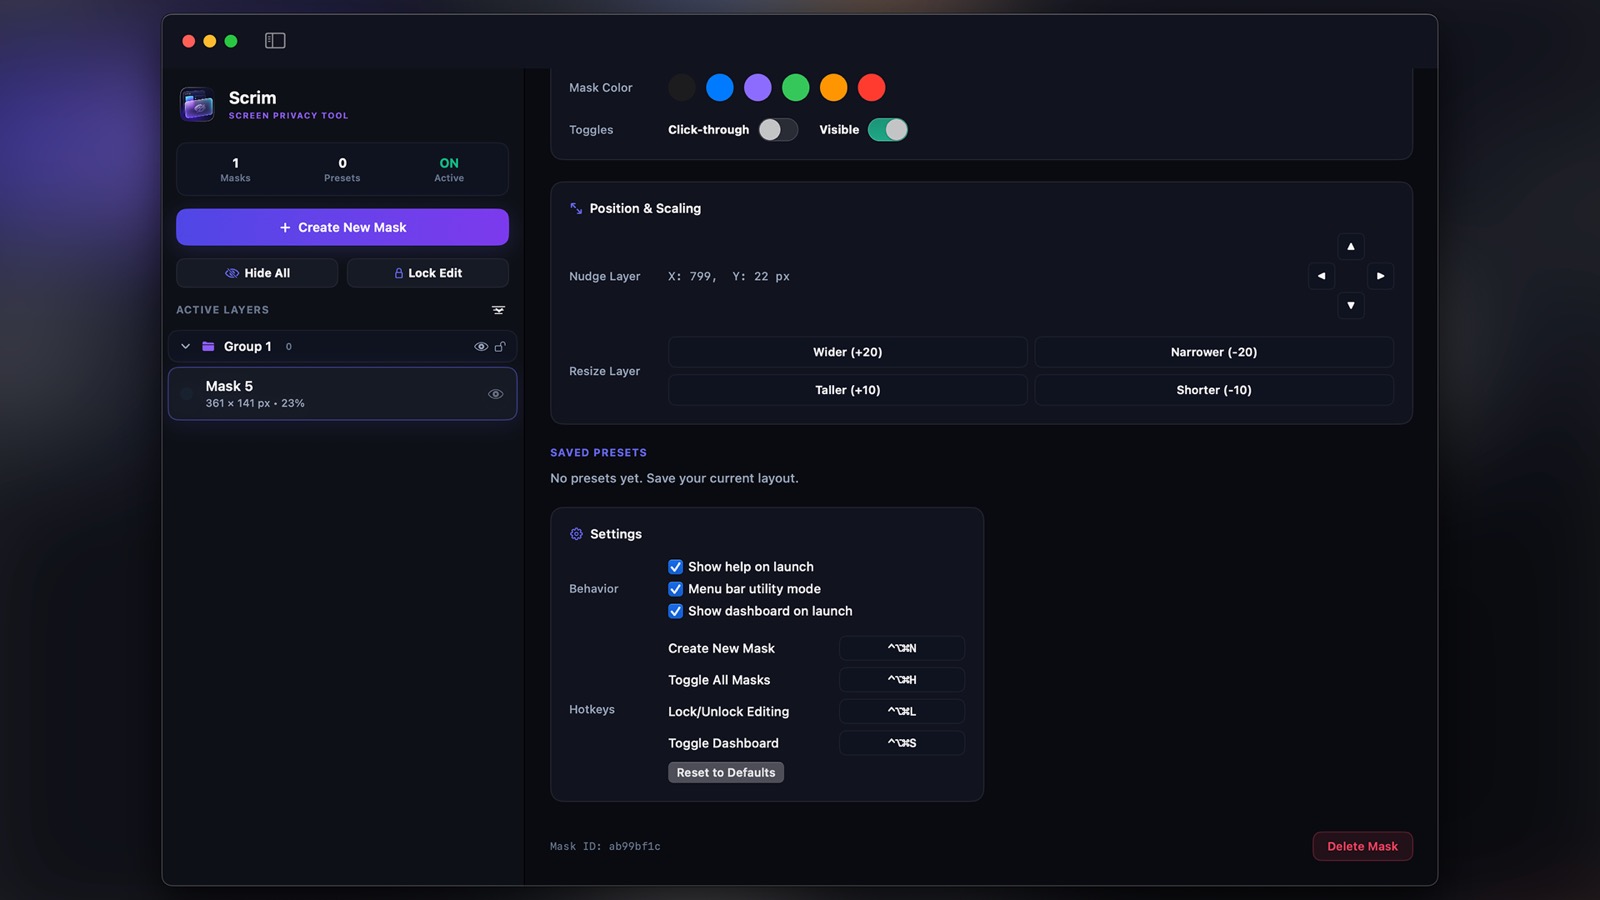
Task: Open the active layers filter icon
Action: 498,310
